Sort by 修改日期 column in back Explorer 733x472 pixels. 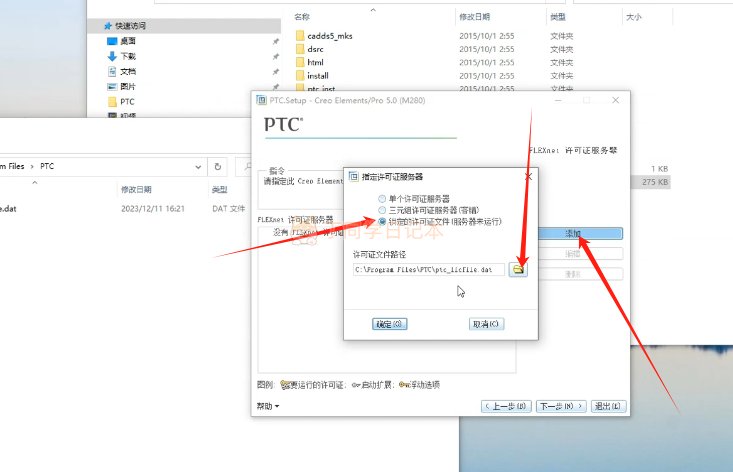click(474, 17)
